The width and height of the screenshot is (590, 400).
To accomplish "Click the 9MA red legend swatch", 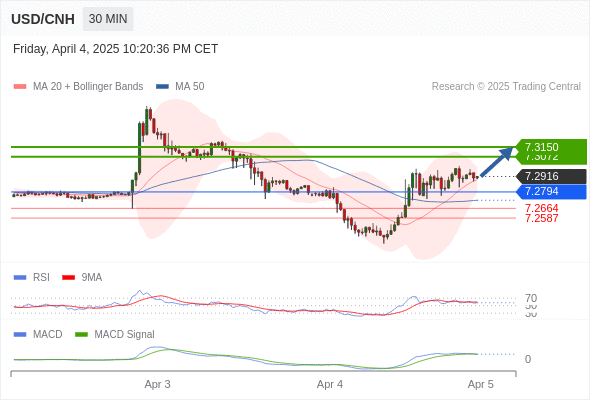I will 68,278.
